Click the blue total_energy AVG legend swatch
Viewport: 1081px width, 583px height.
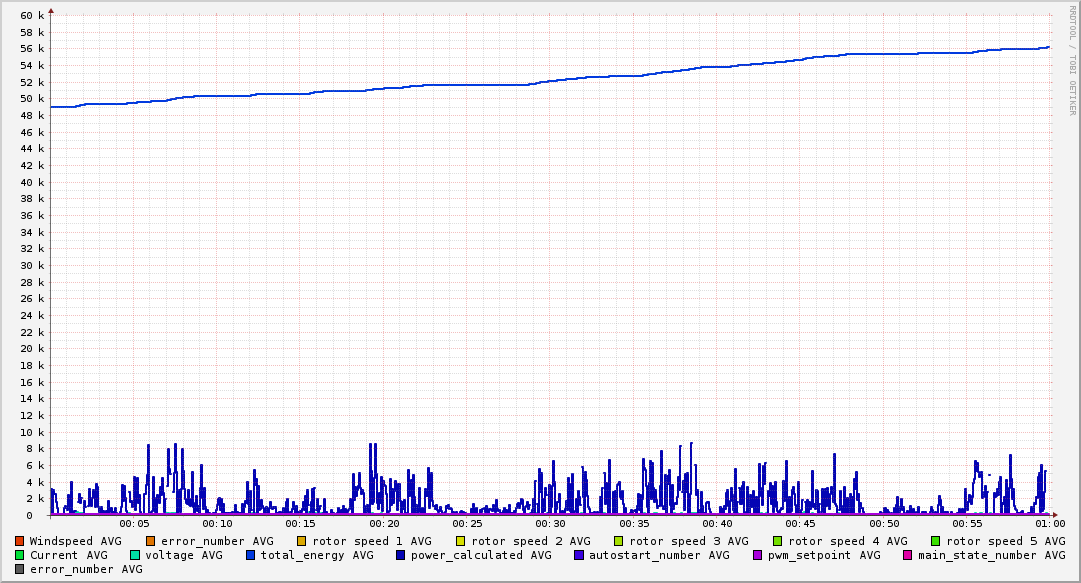click(251, 555)
